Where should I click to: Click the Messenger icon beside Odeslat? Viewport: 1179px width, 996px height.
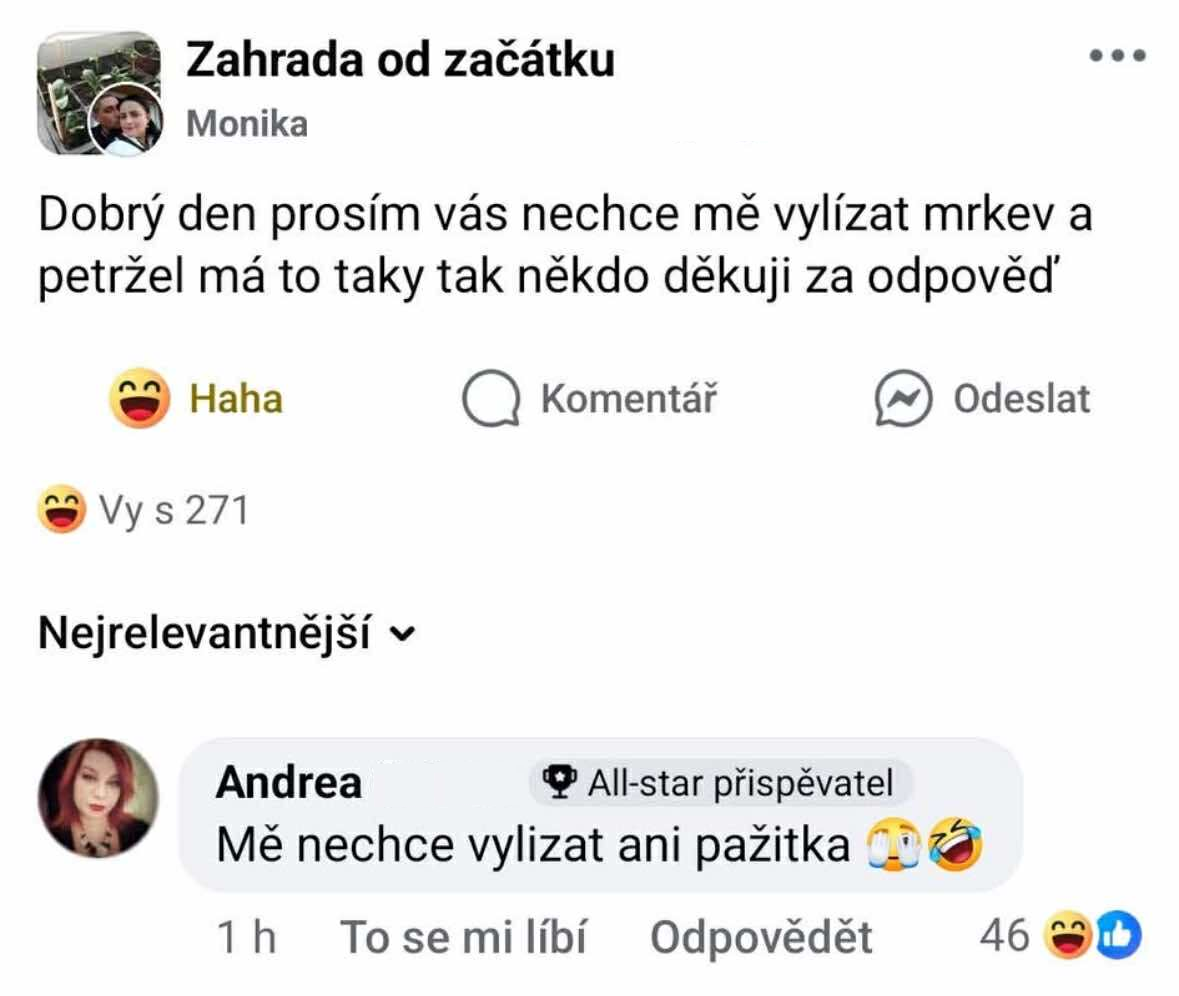pos(904,400)
